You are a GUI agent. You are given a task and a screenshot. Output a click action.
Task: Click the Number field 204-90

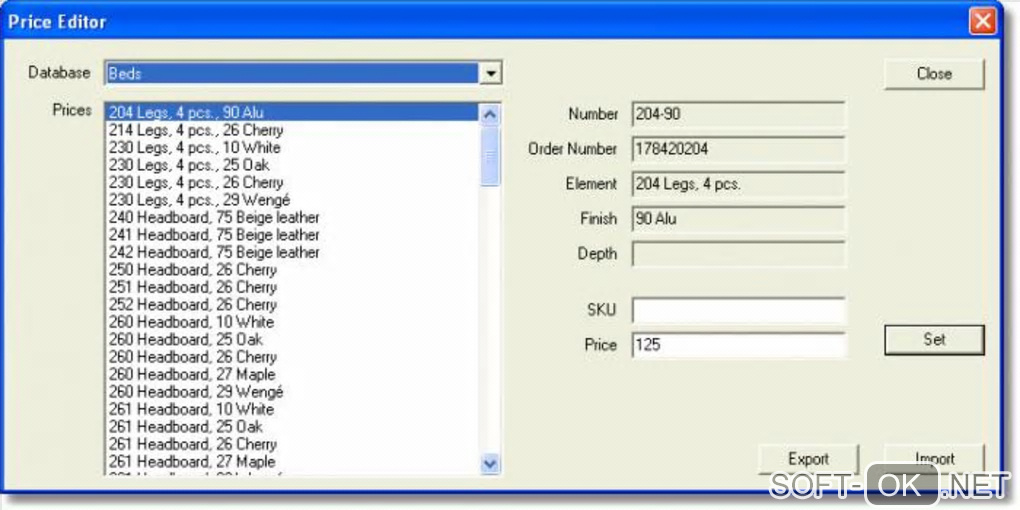point(738,114)
